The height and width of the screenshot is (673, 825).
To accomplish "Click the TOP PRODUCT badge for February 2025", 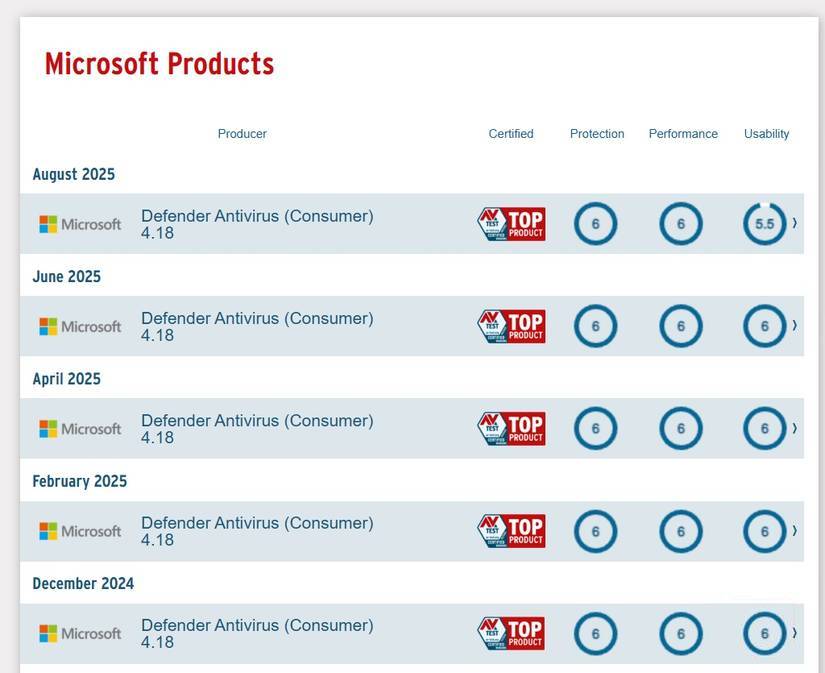I will pos(511,530).
